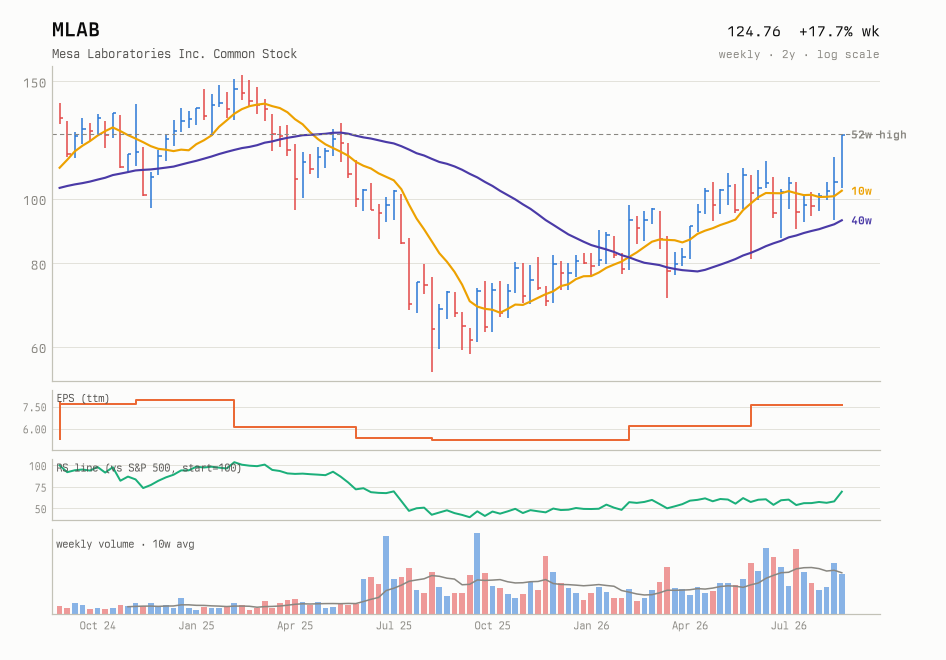946x660 pixels.
Task: Click the 6.00 EPS axis label
Action: click(x=35, y=430)
